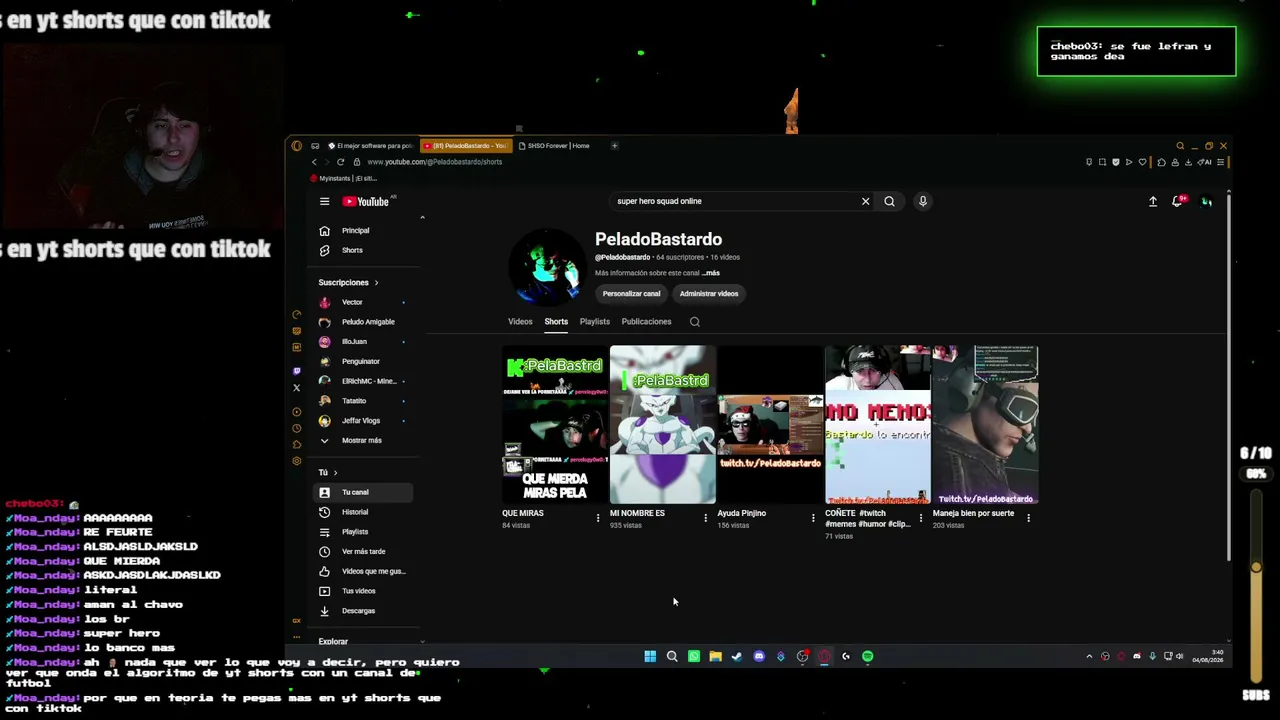This screenshot has height=720, width=1280.
Task: Open options menu for Ayuda Pinjino short
Action: [x=813, y=518]
